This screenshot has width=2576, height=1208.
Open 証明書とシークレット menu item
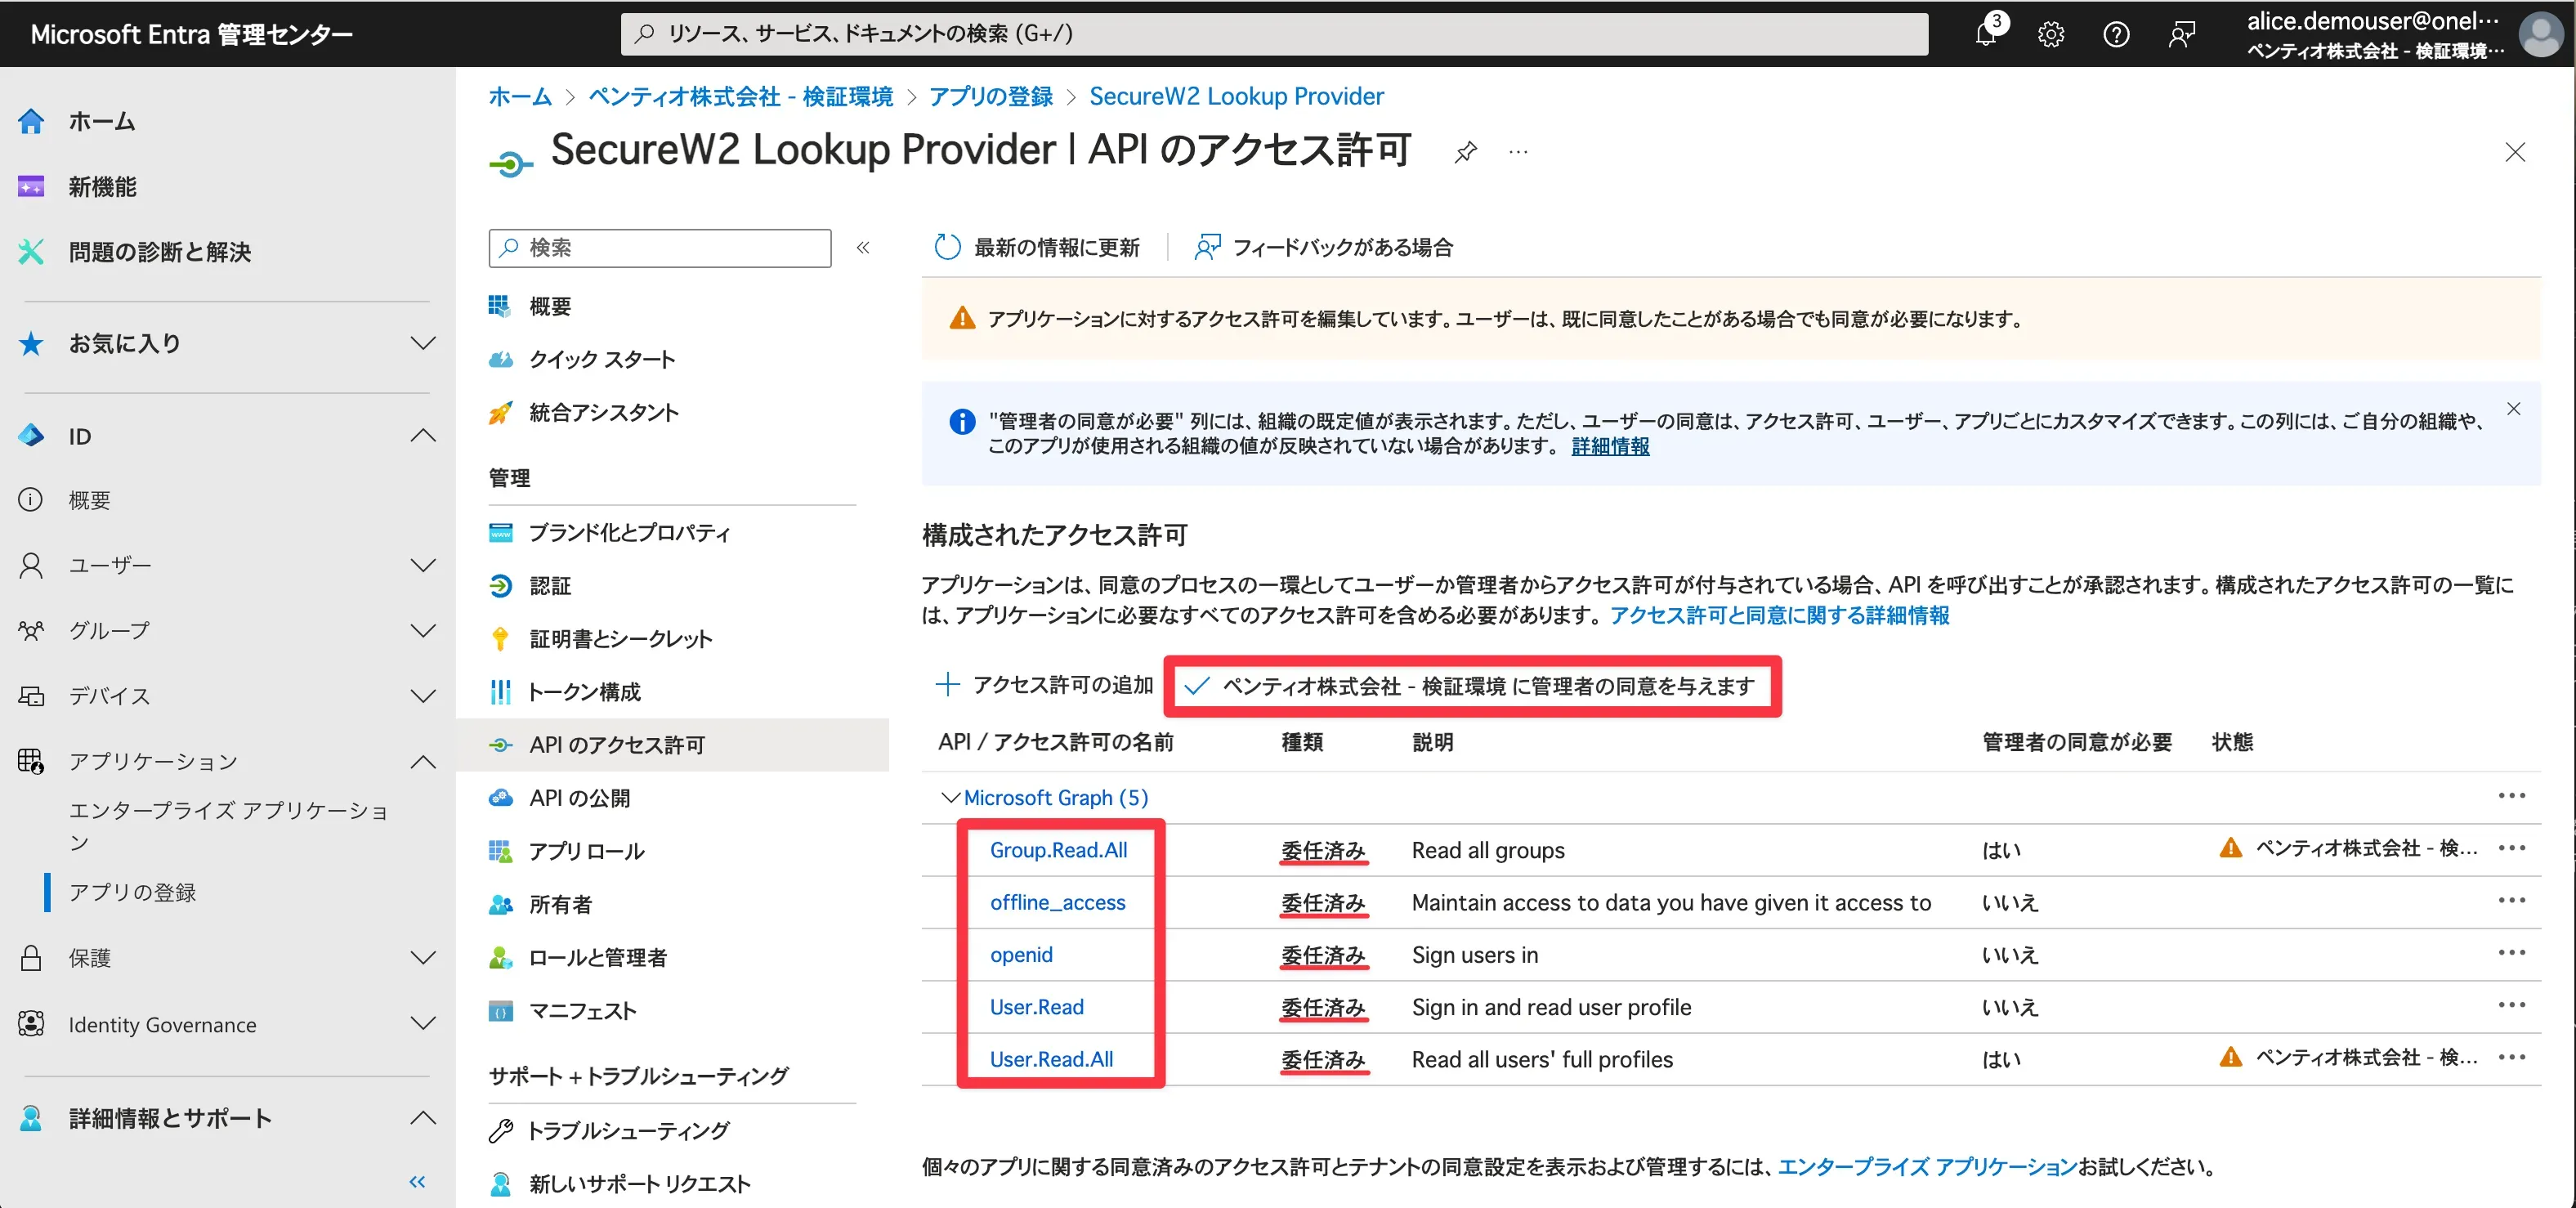point(620,639)
